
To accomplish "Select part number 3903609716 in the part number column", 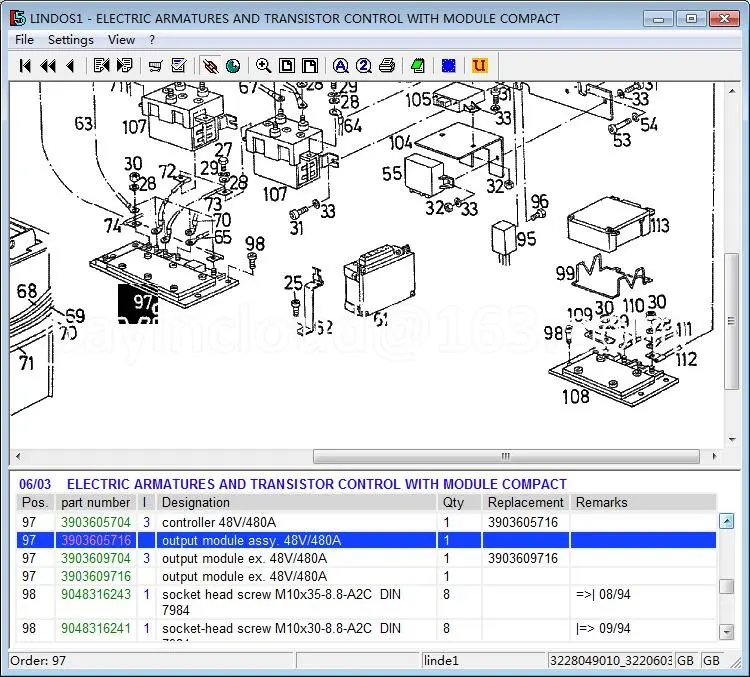I will click(x=96, y=577).
